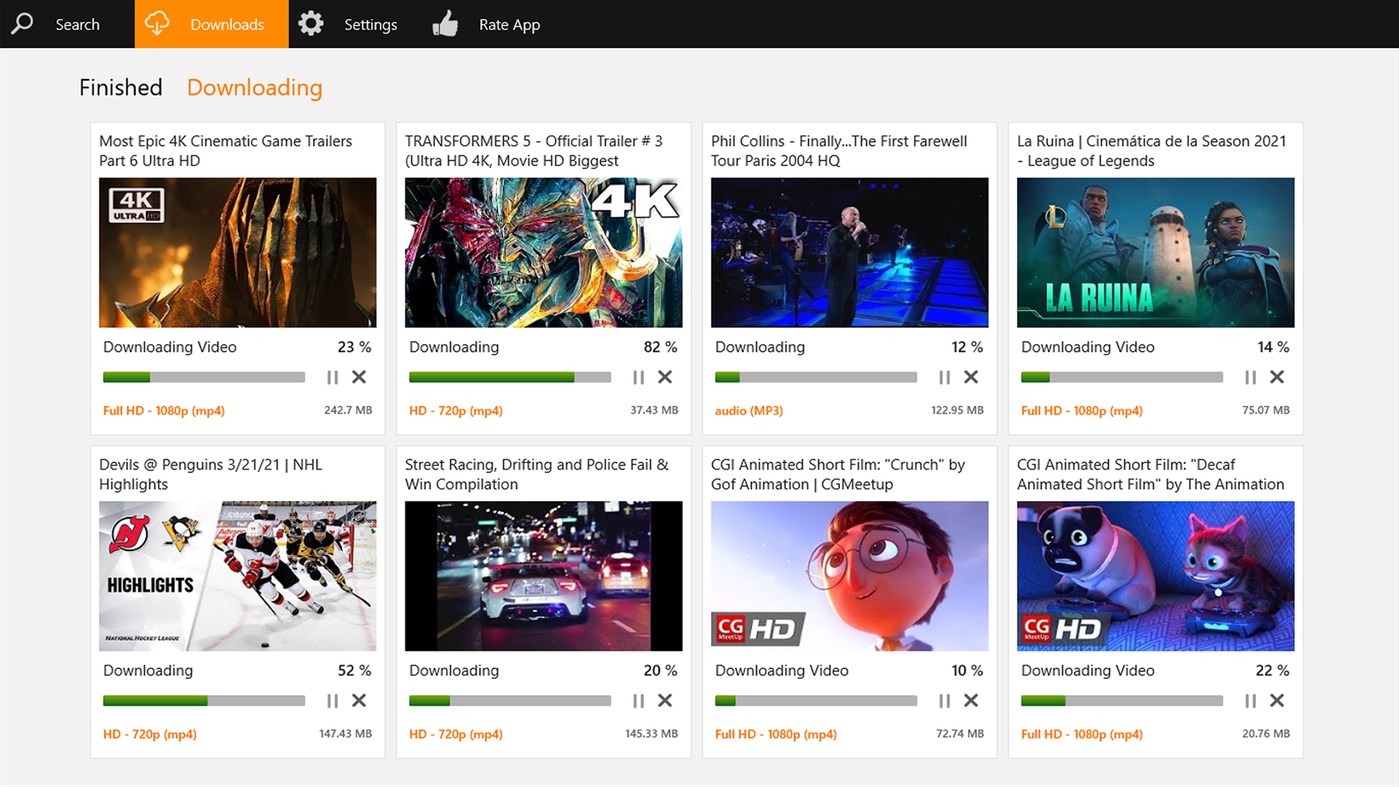The height and width of the screenshot is (787, 1399).
Task: Cancel the Phil Collins audio download
Action: point(971,377)
